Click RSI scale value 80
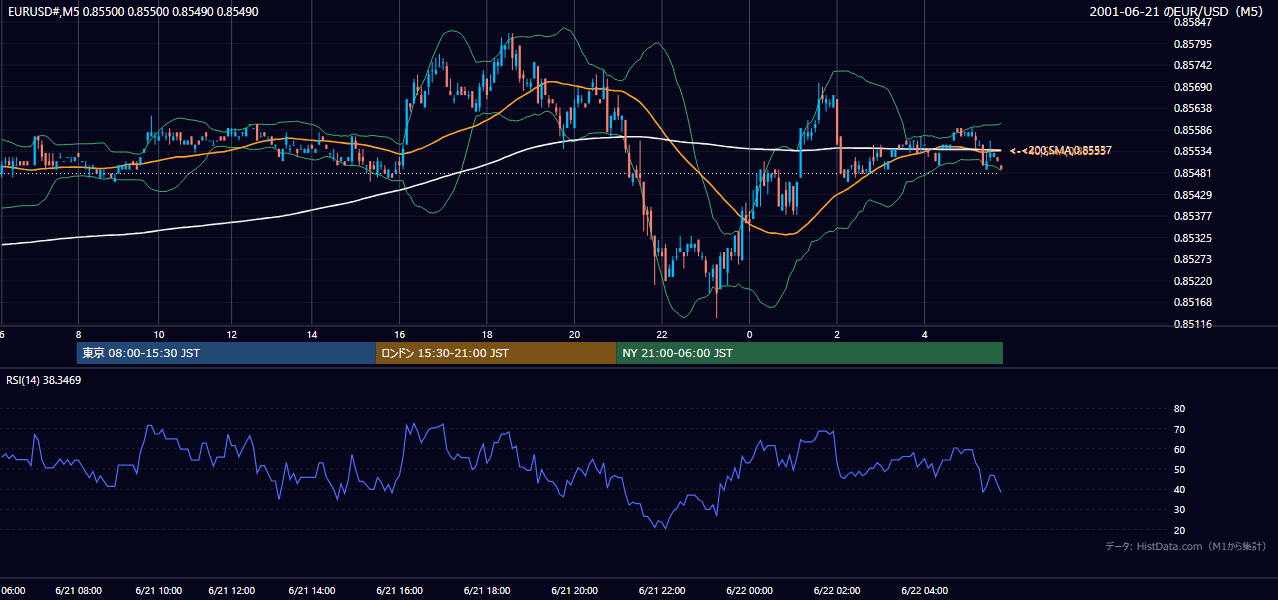 point(1179,409)
